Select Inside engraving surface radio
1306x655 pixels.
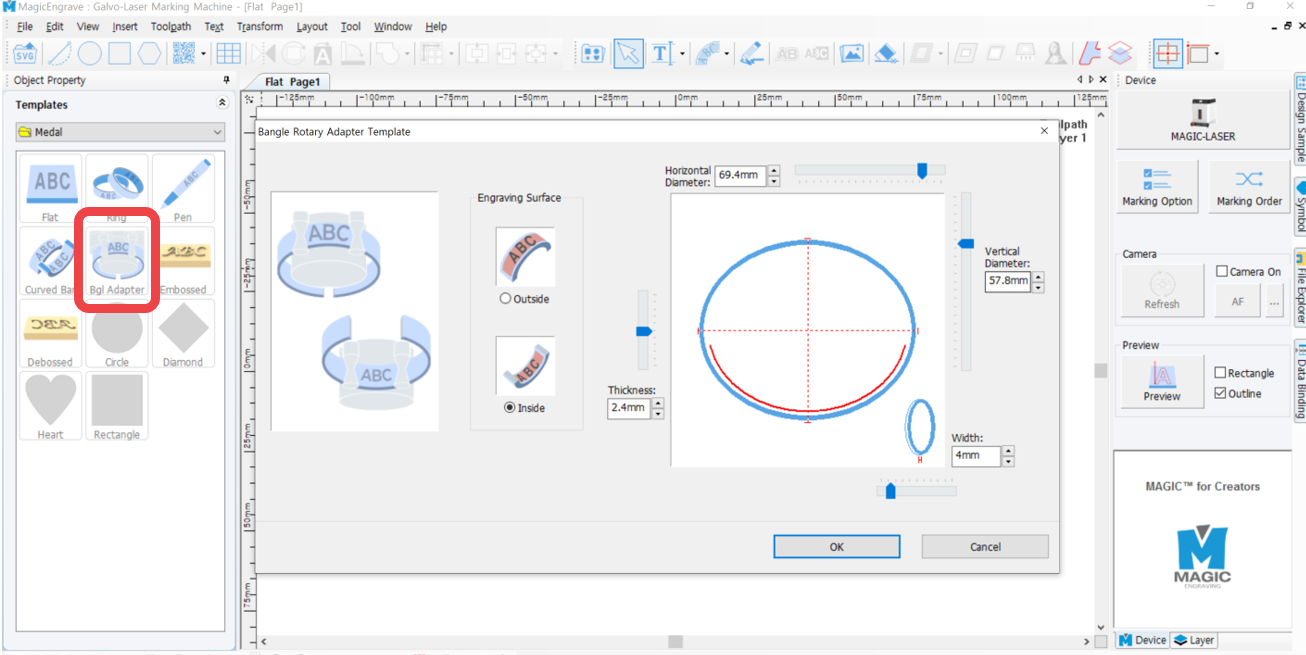[510, 408]
